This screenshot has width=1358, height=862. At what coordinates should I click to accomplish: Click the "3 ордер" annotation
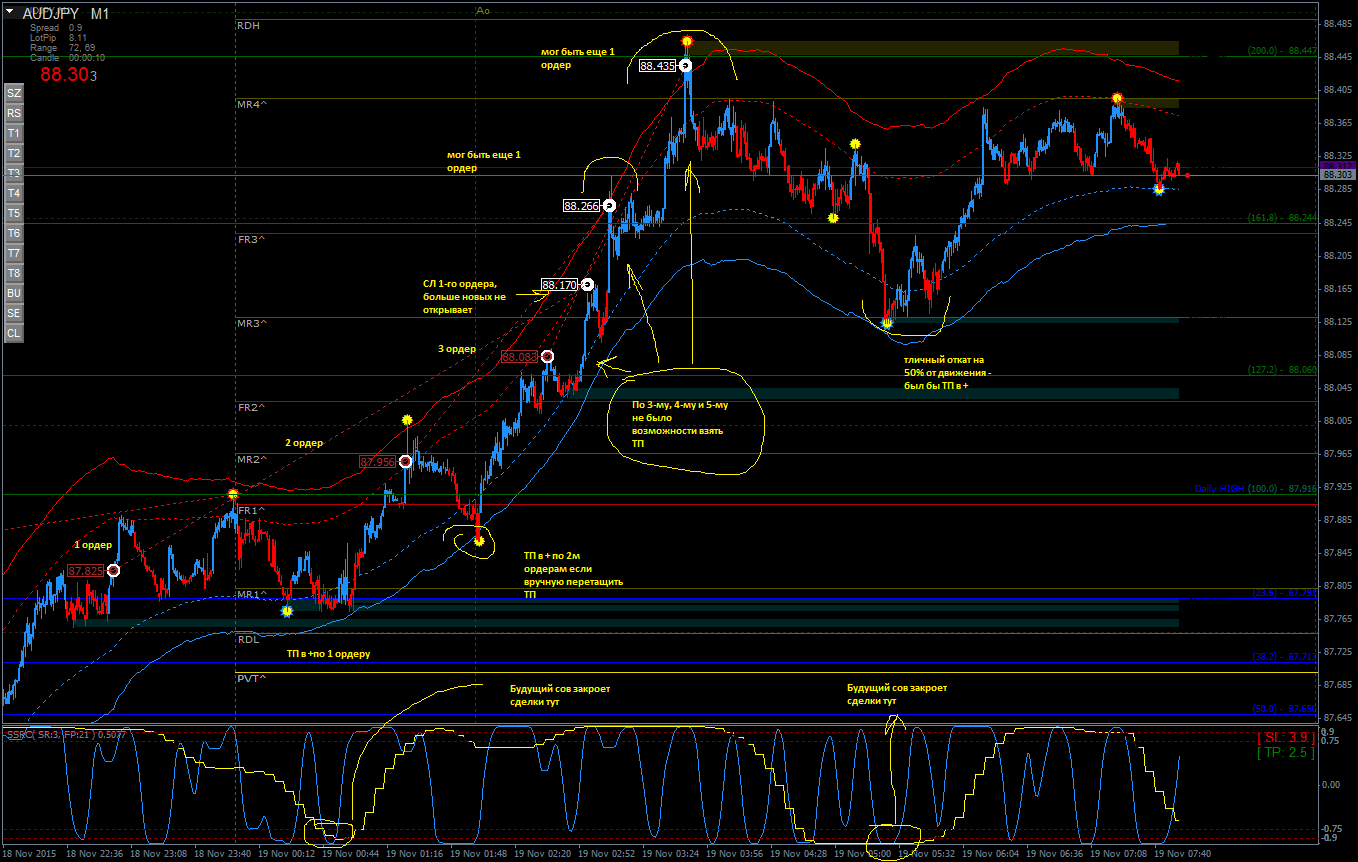click(457, 349)
